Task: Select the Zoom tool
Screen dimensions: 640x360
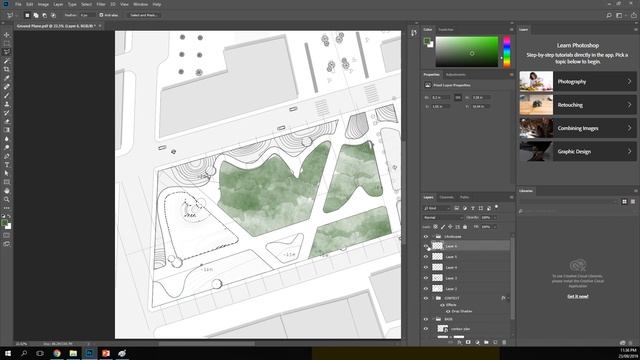Action: (7, 199)
